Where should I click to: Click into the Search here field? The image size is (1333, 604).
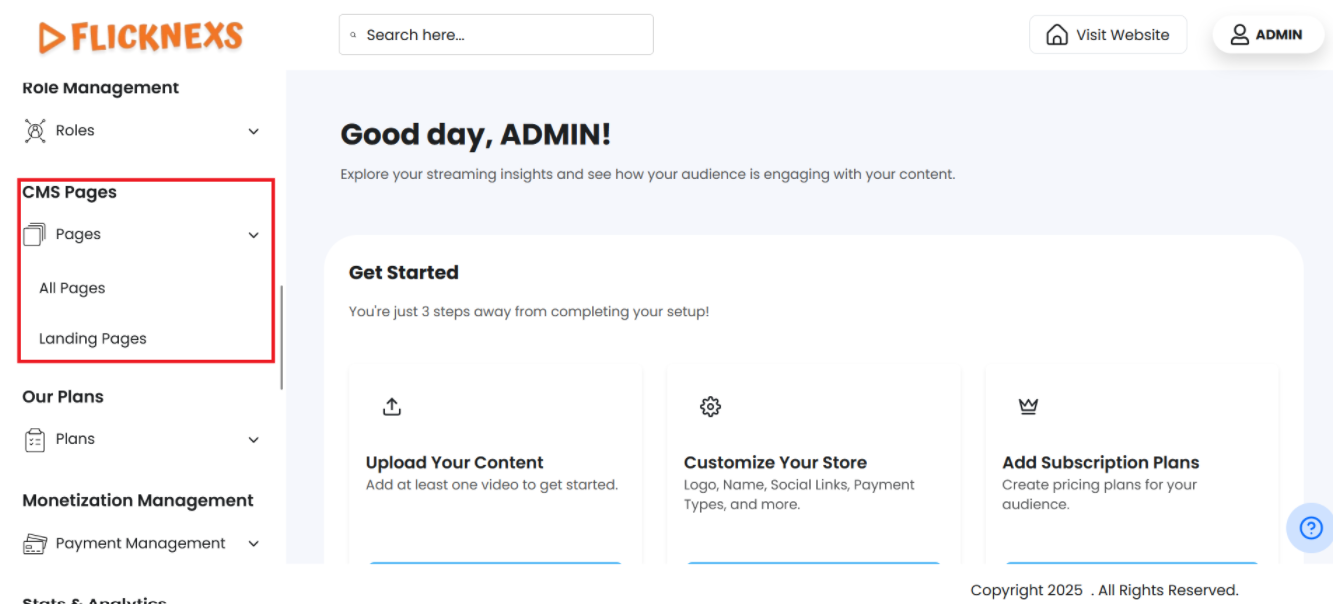pos(500,35)
